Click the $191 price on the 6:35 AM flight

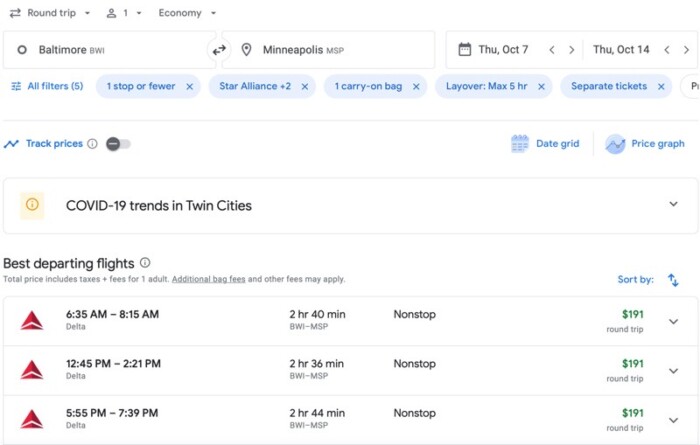633,315
